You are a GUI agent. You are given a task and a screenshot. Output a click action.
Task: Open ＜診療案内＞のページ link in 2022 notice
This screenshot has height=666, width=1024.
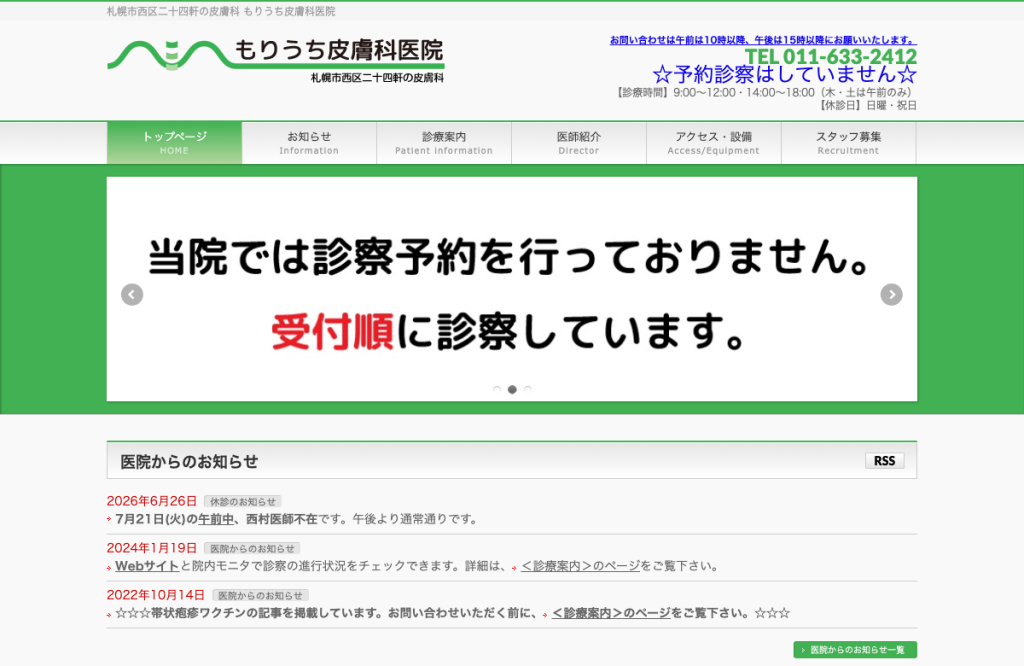[611, 613]
